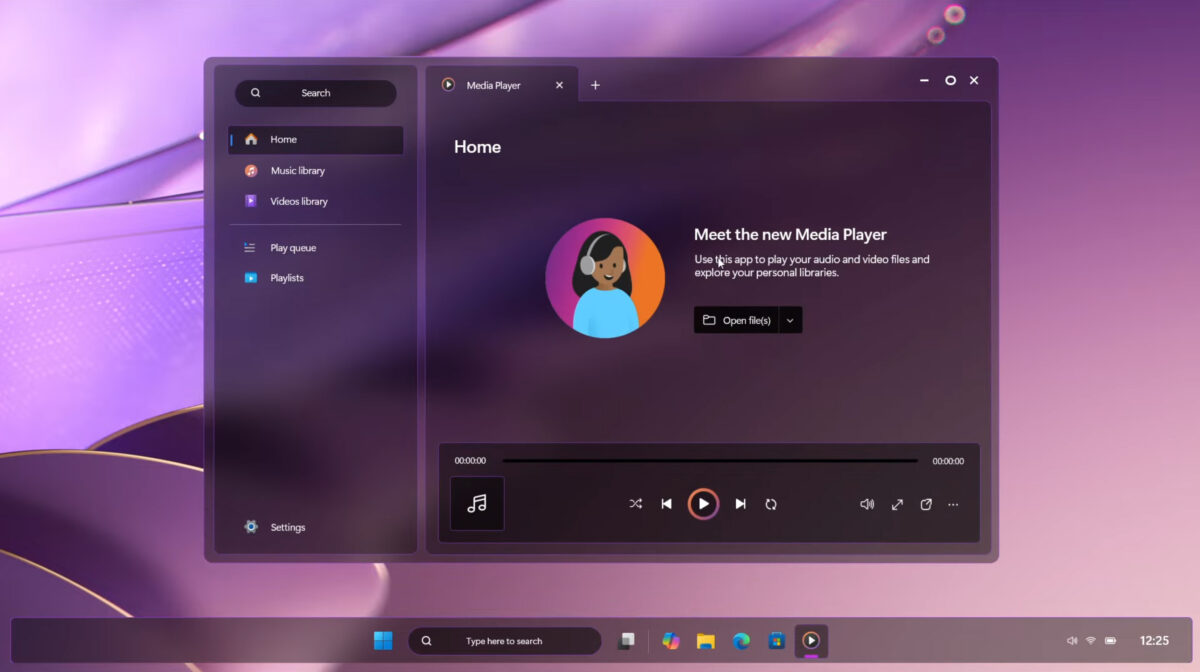Toggle playback with the Play button
Screen dimensions: 1200x672
704,504
